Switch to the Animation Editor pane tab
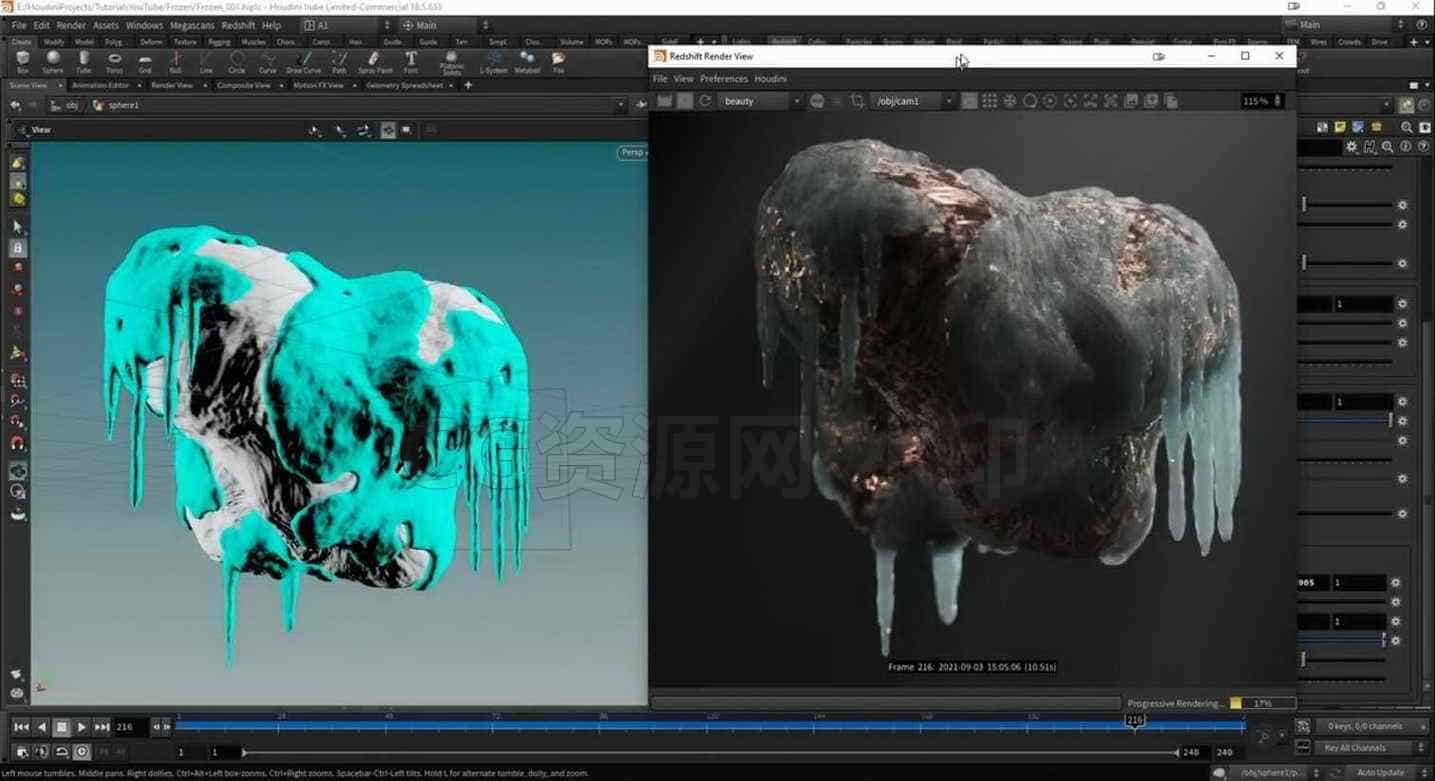The width and height of the screenshot is (1435, 781). click(100, 86)
